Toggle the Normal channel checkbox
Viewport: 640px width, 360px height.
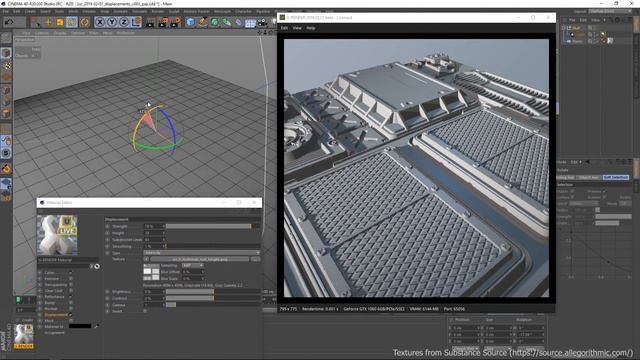coord(71,309)
